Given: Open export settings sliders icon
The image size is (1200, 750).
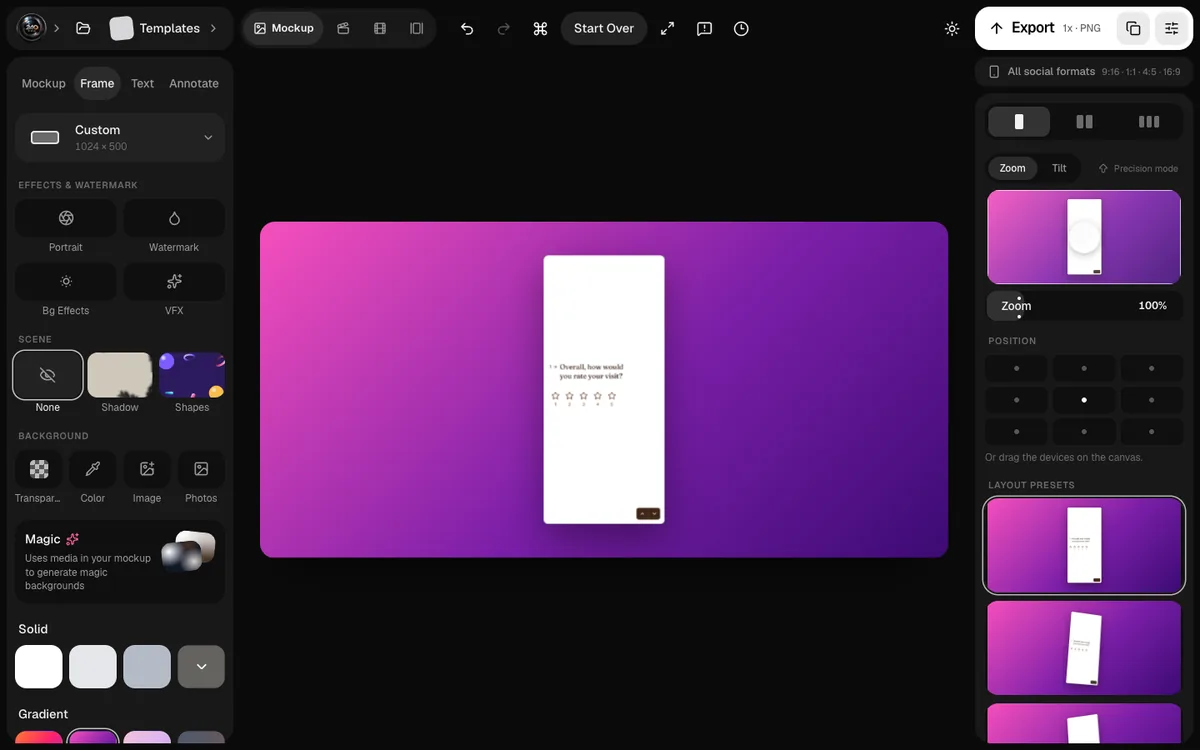Looking at the screenshot, I should pos(1172,28).
